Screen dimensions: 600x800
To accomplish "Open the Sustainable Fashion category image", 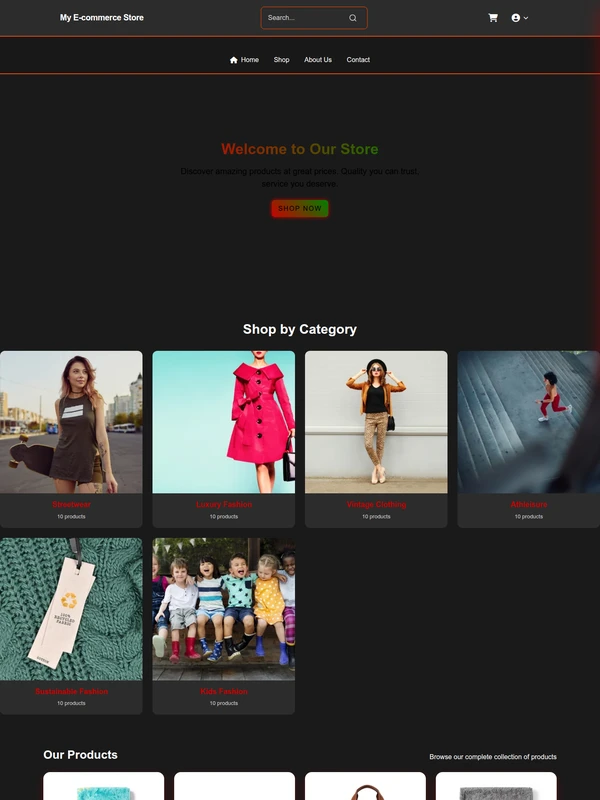I will pyautogui.click(x=71, y=609).
